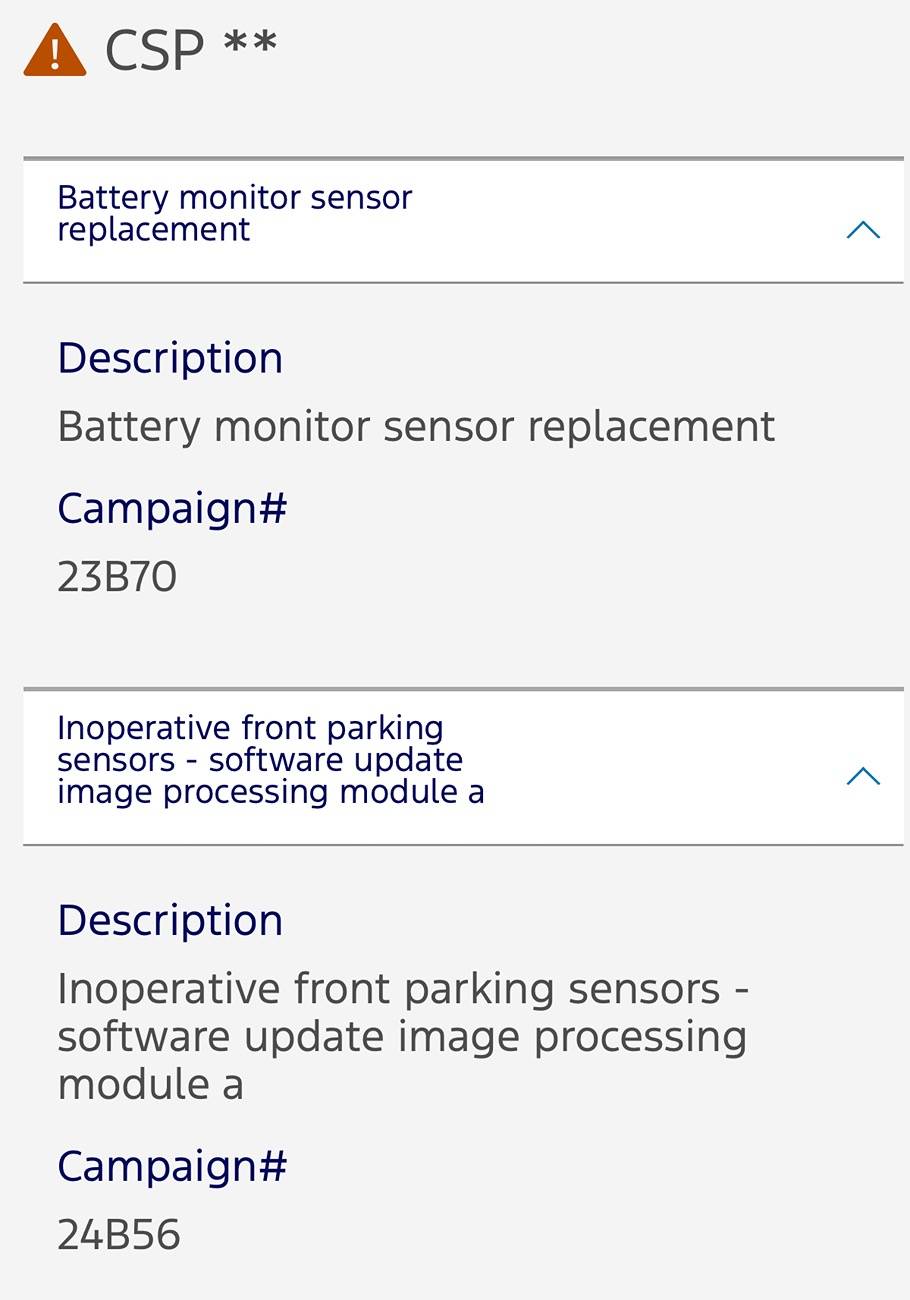Viewport: 910px width, 1300px height.
Task: Click the word 'replacement' in first header
Action: tap(153, 231)
